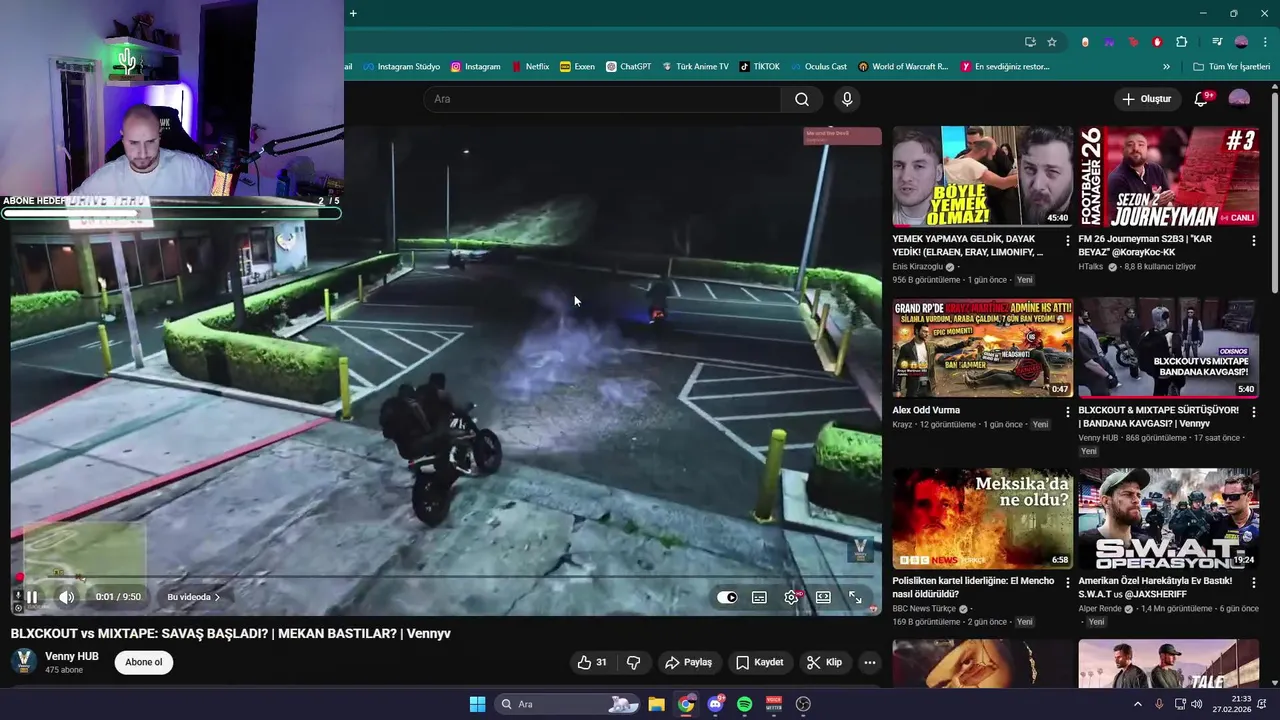This screenshot has width=1280, height=720.
Task: Show hidden system tray icons
Action: tap(1137, 704)
